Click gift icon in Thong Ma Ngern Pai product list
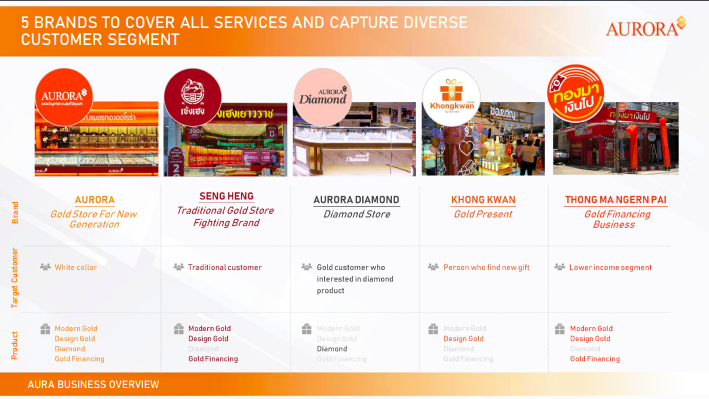The image size is (709, 399). (560, 328)
